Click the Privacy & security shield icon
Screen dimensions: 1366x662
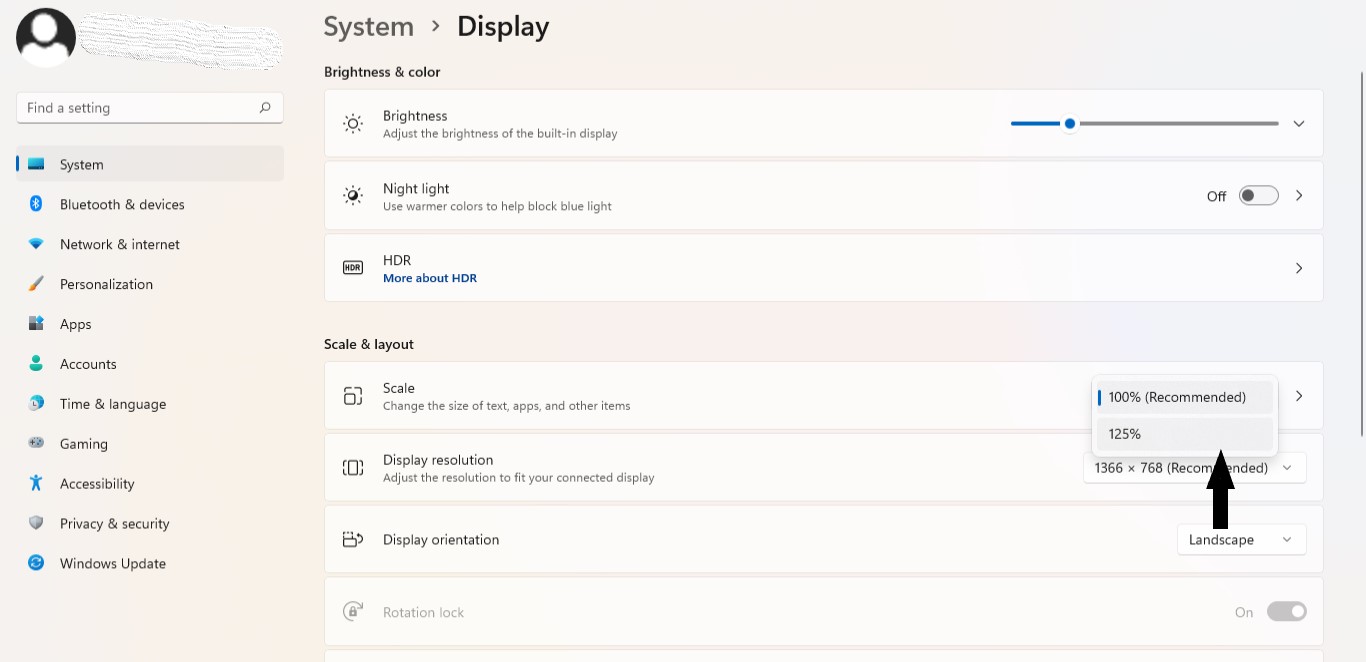(36, 523)
